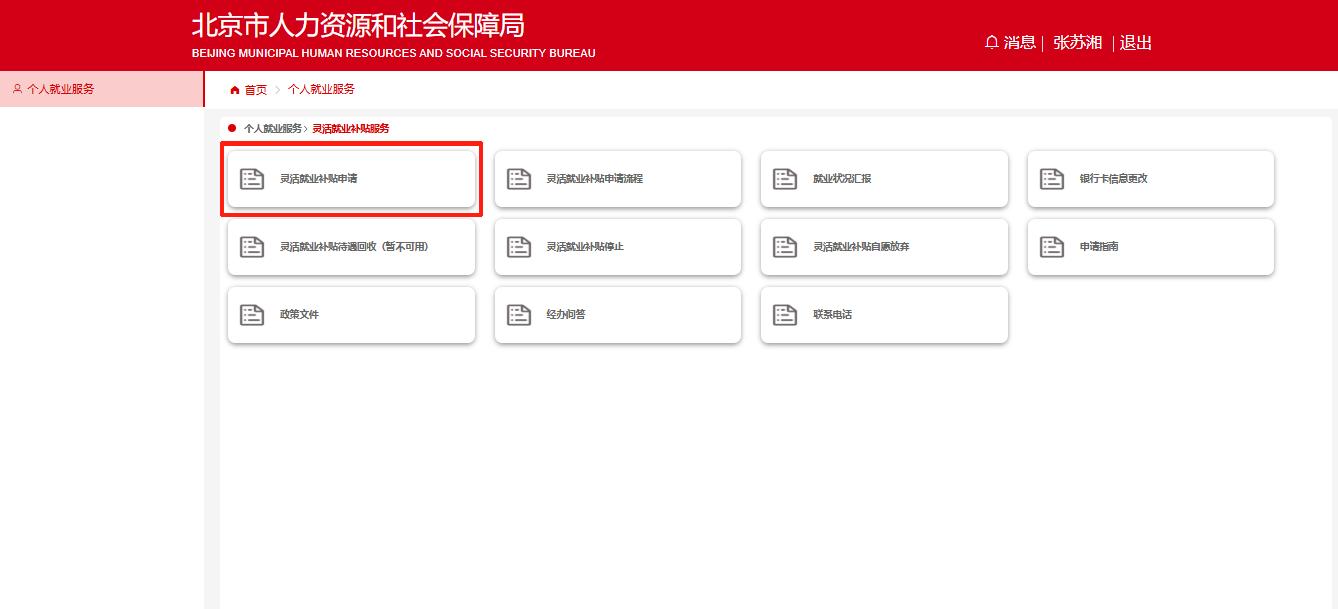Click 退出 to log out
Screen dimensions: 1338x609
(1134, 42)
